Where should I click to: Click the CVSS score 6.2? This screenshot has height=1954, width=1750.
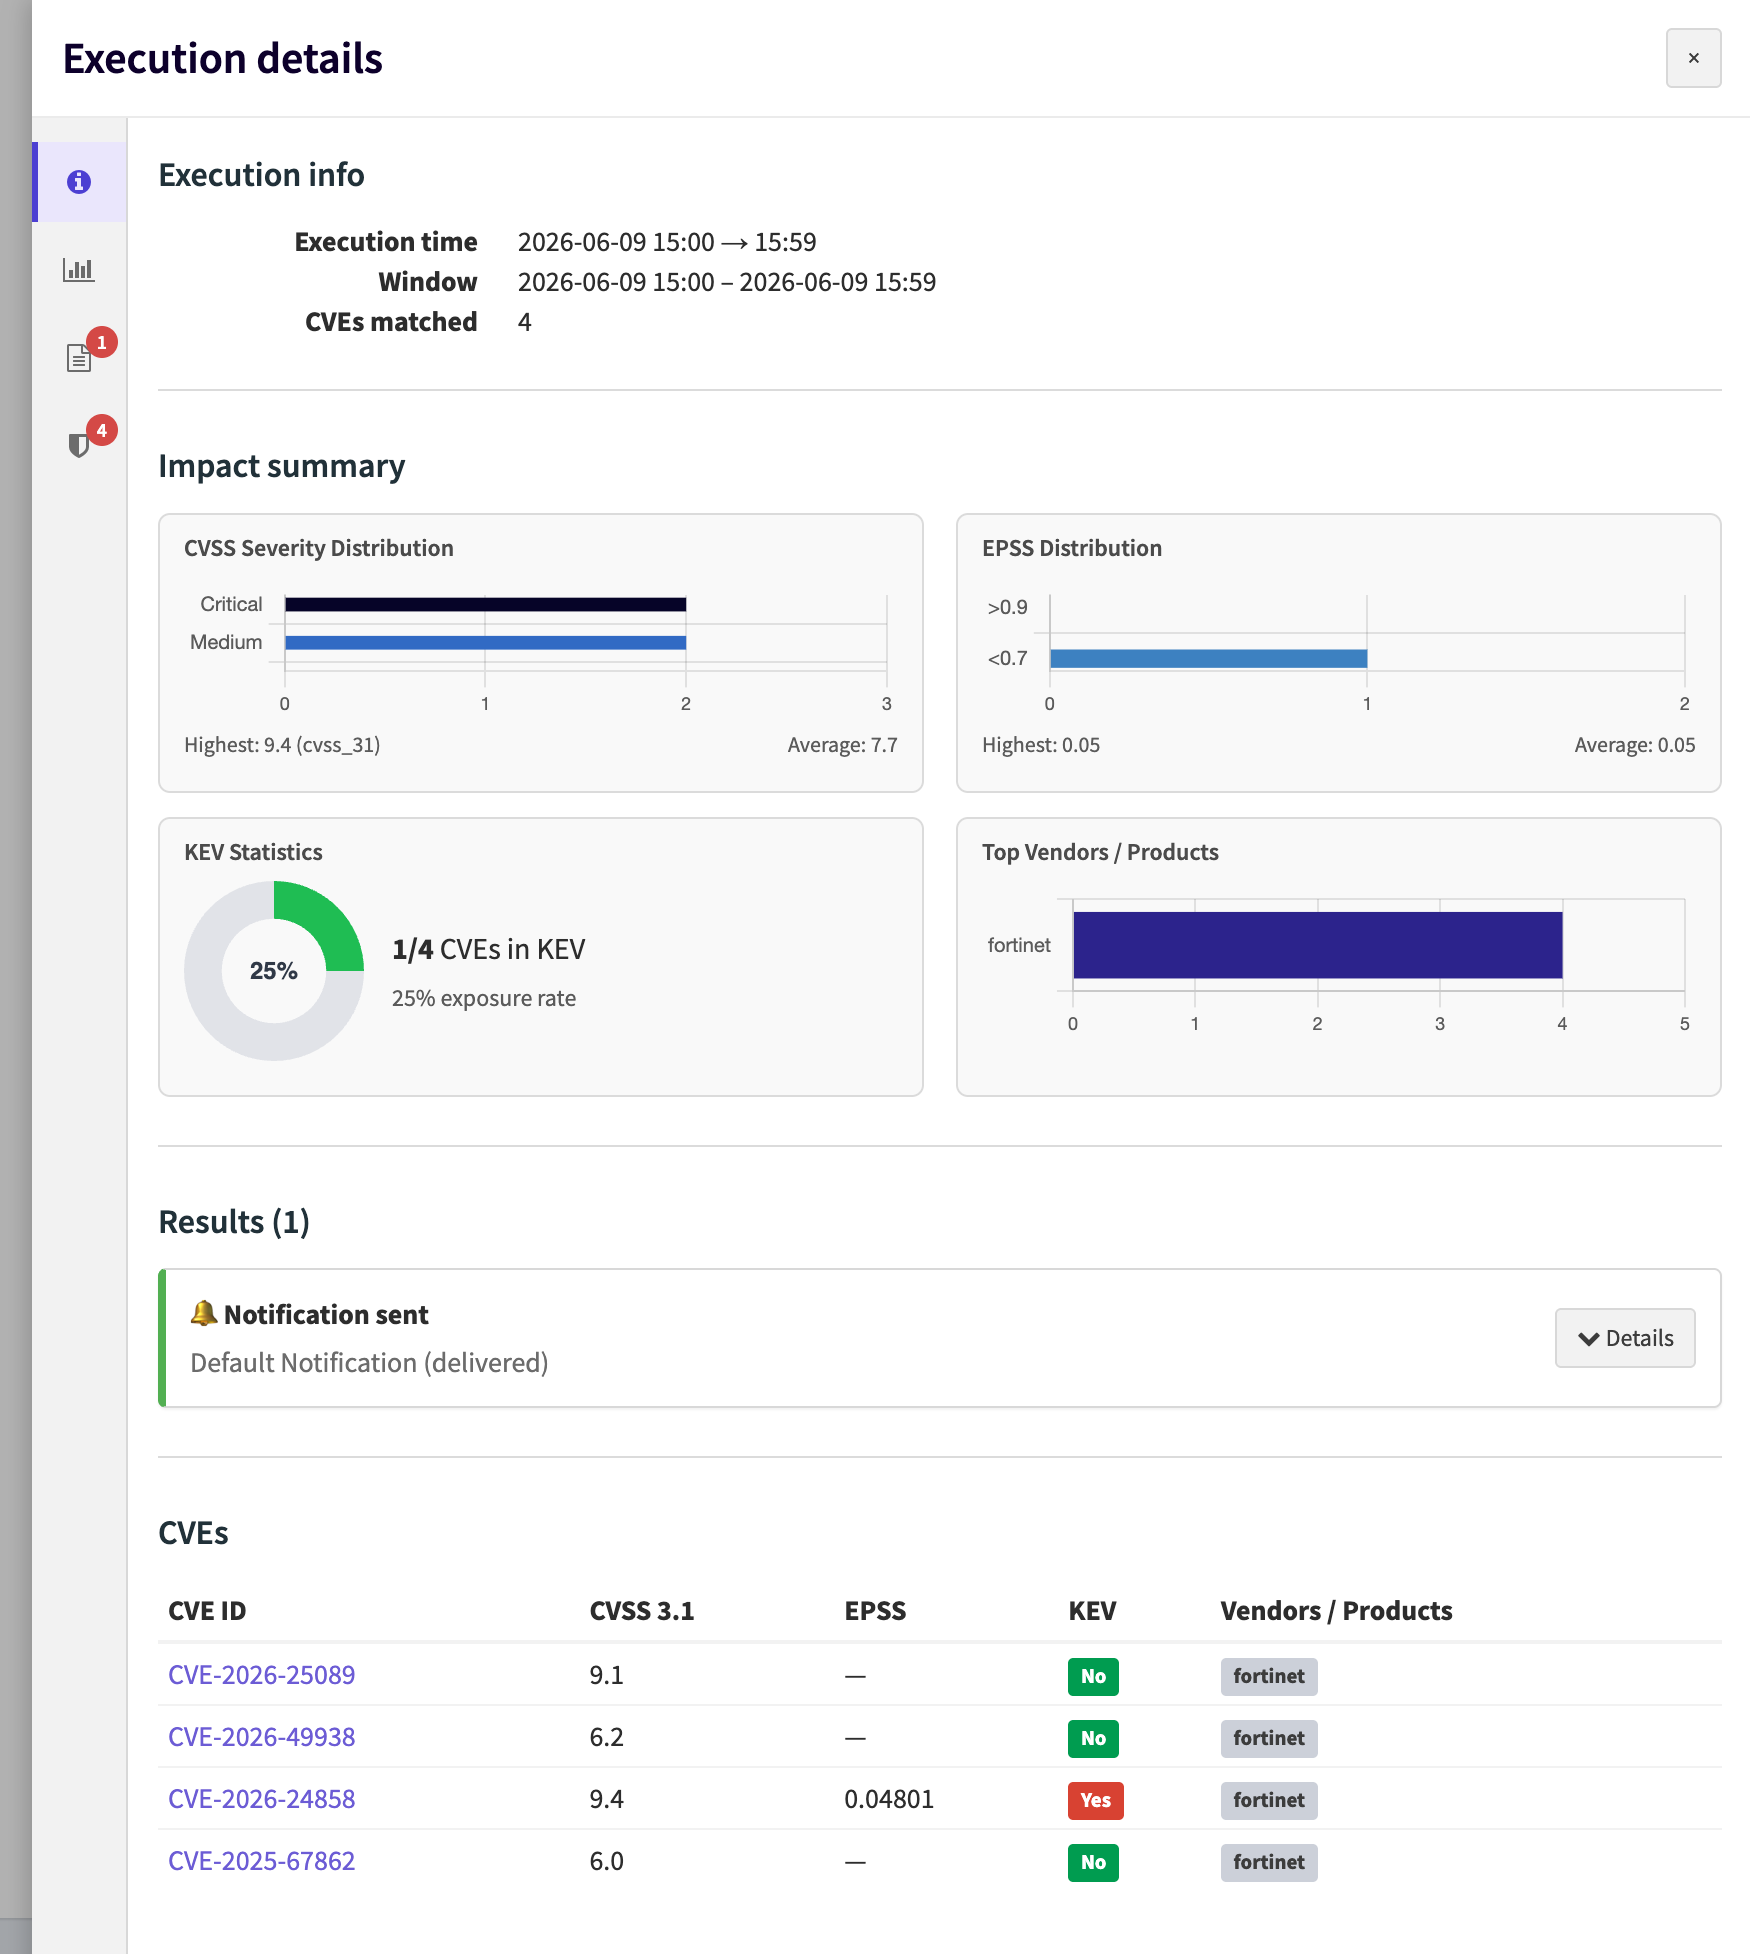[x=606, y=1737]
